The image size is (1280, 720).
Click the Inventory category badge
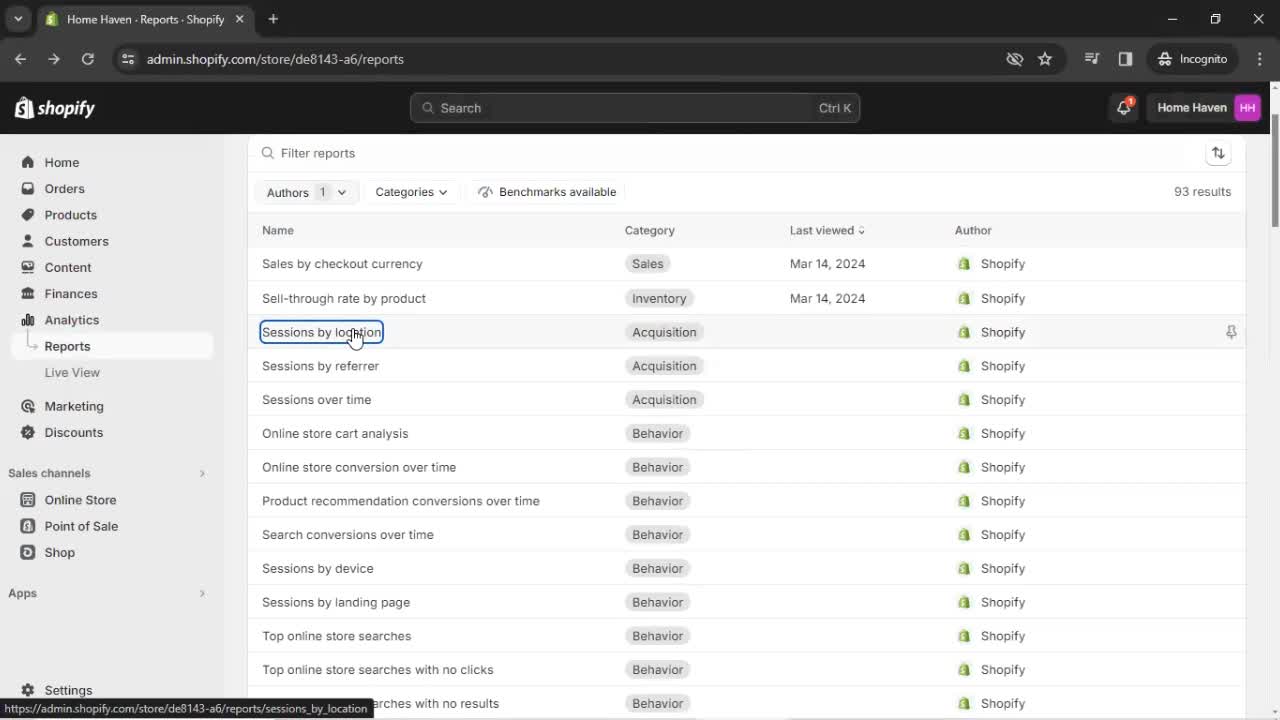(659, 298)
